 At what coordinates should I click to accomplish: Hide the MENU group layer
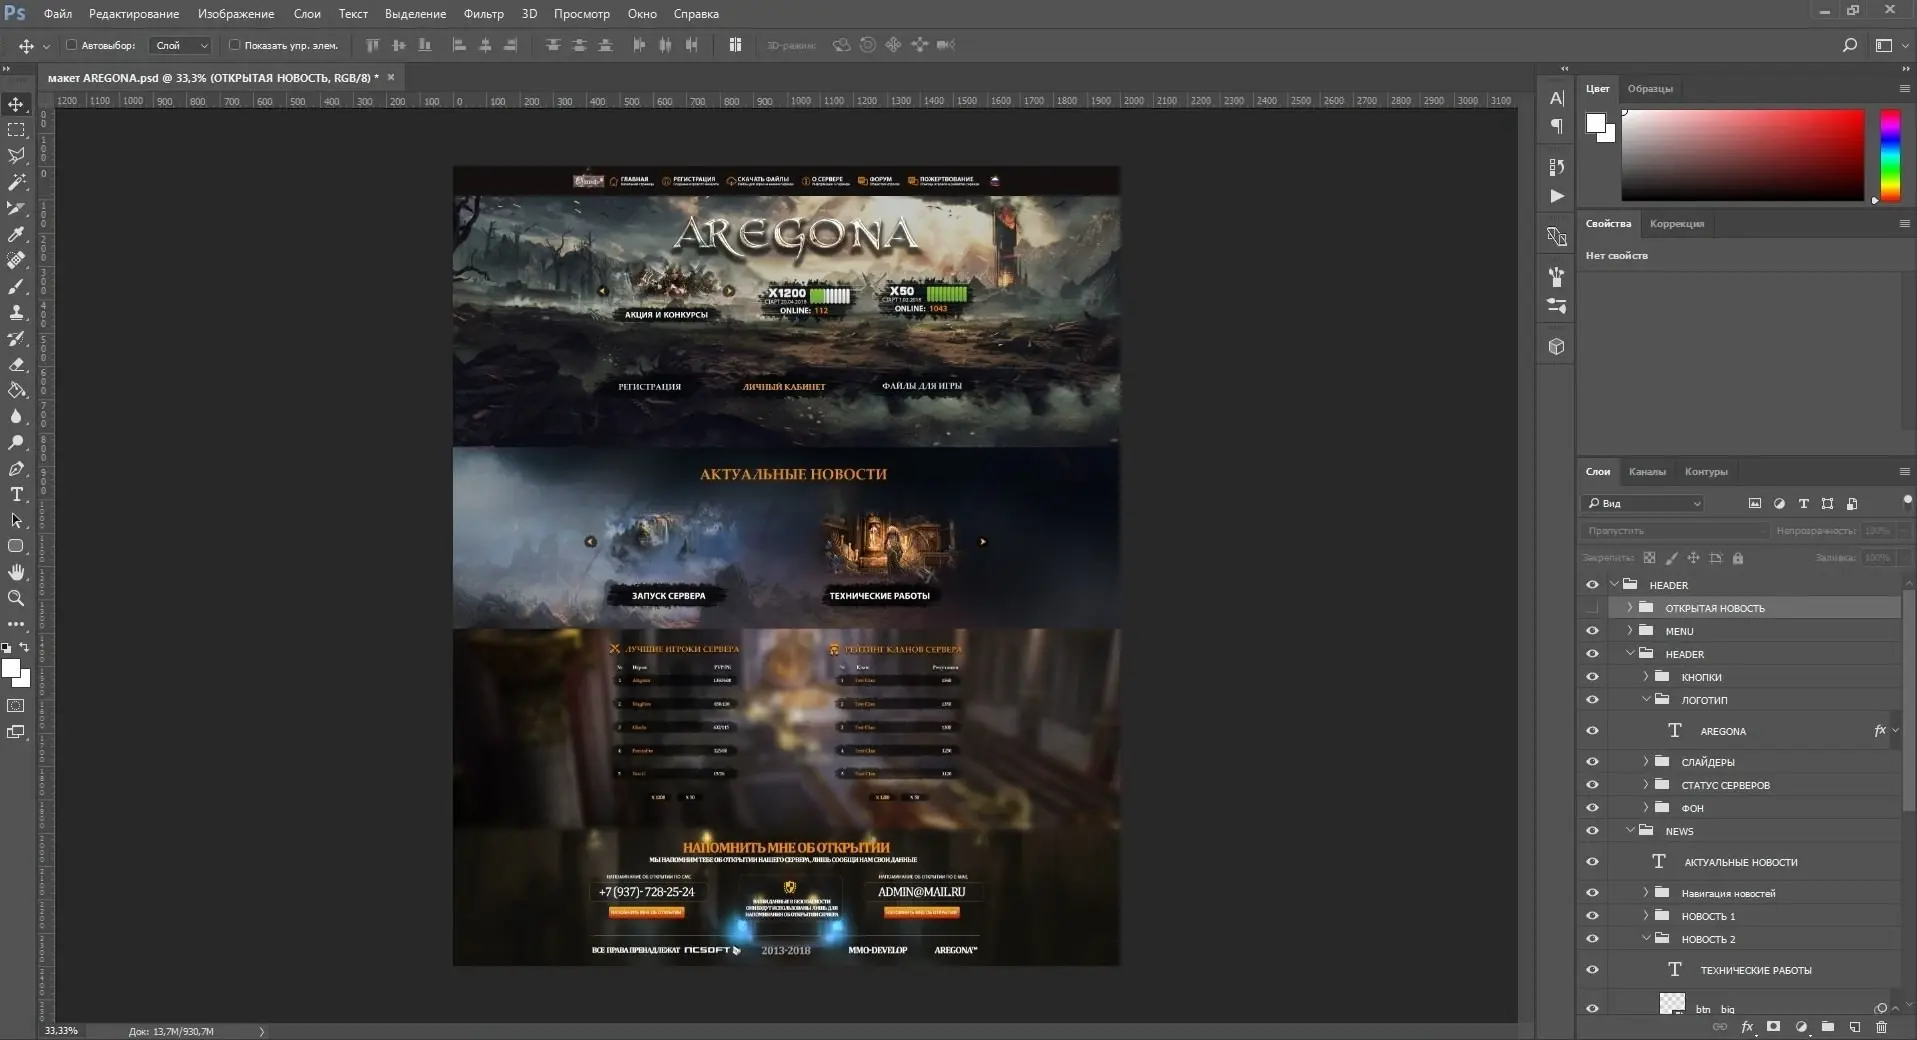coord(1592,631)
